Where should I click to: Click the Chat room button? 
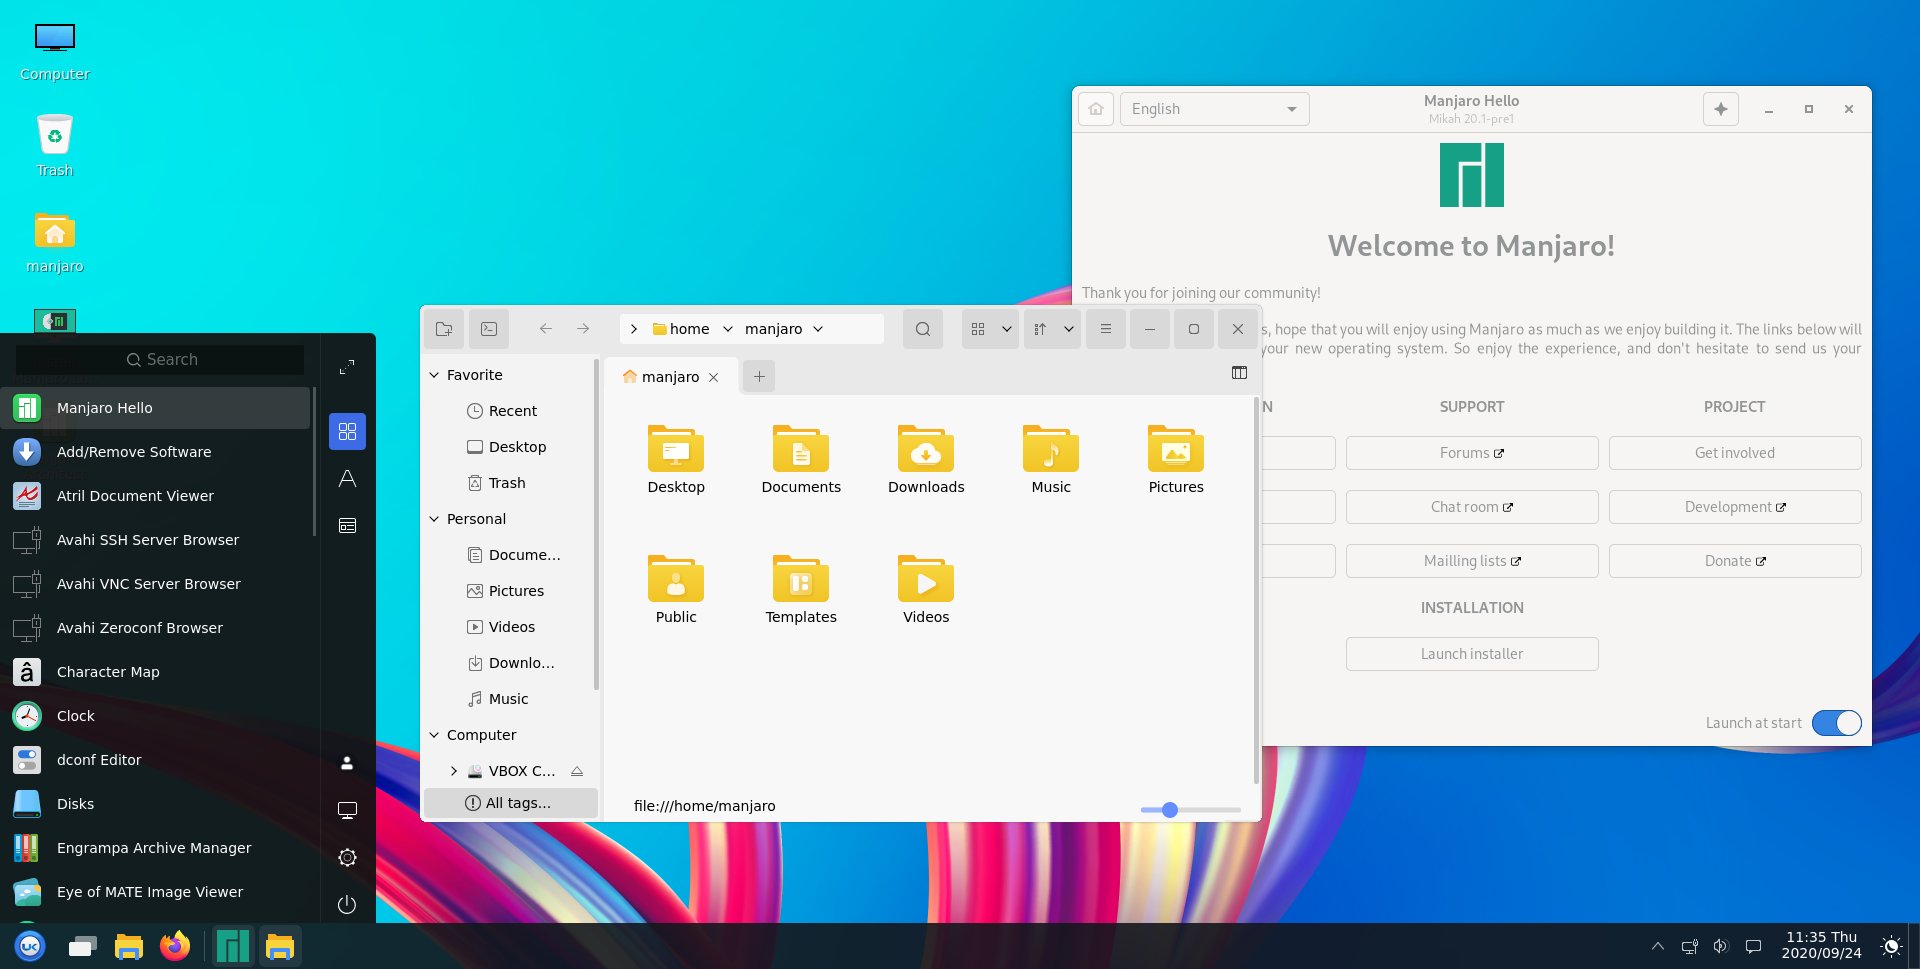pyautogui.click(x=1472, y=507)
